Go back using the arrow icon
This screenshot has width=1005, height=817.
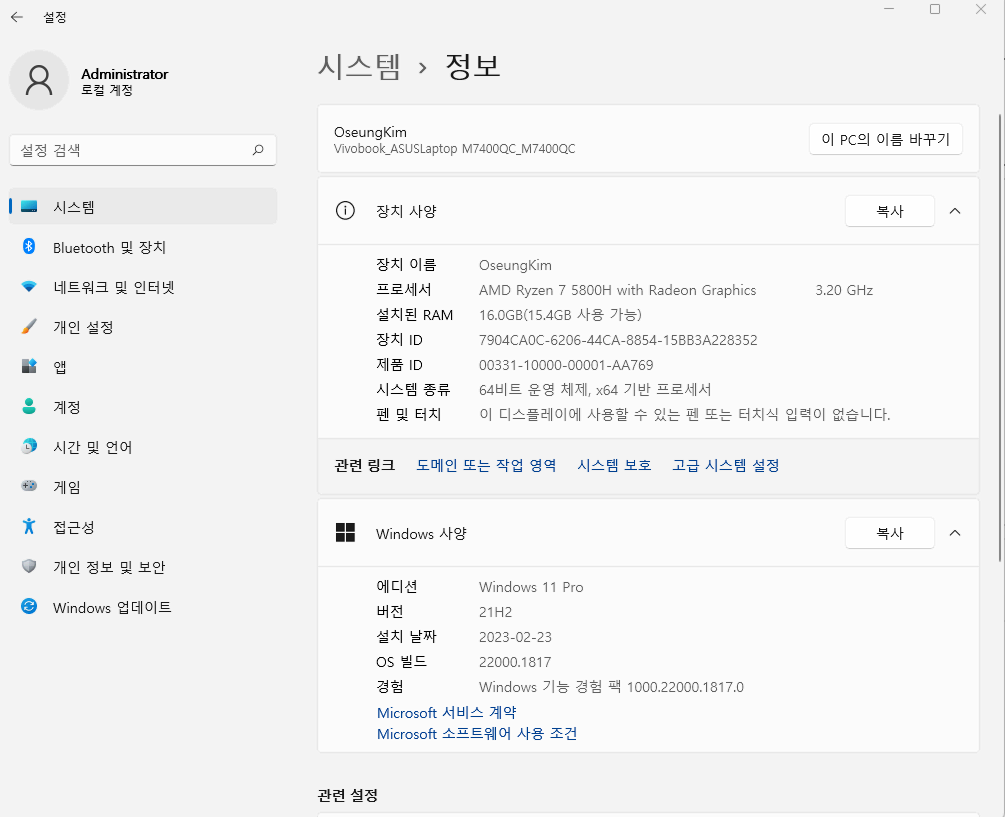[x=17, y=17]
